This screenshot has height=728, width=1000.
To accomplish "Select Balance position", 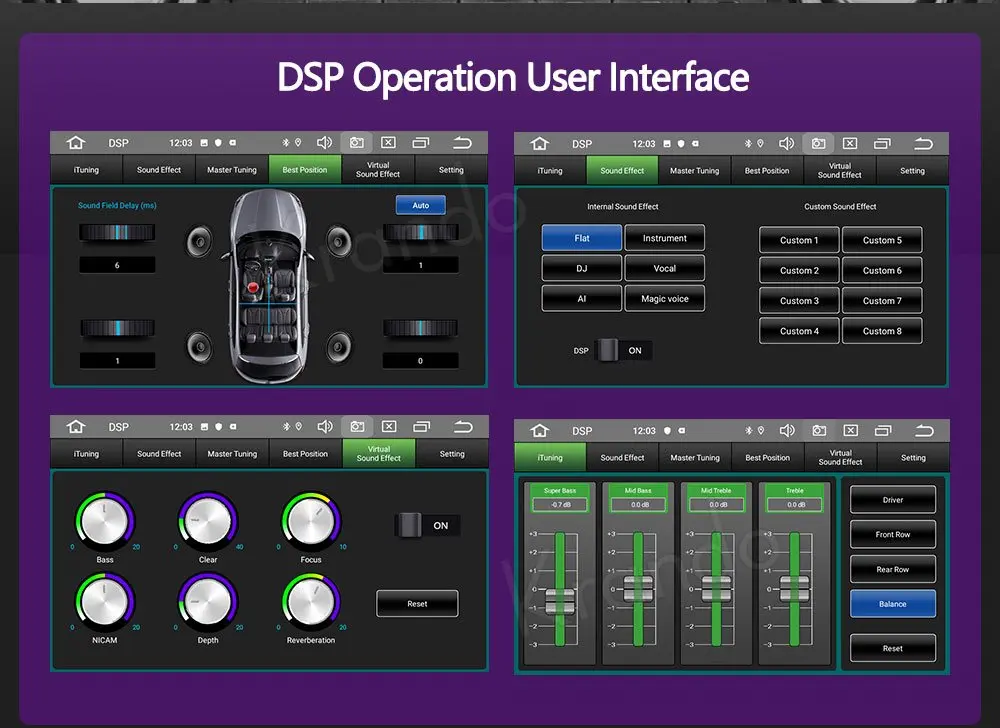I will coord(893,604).
